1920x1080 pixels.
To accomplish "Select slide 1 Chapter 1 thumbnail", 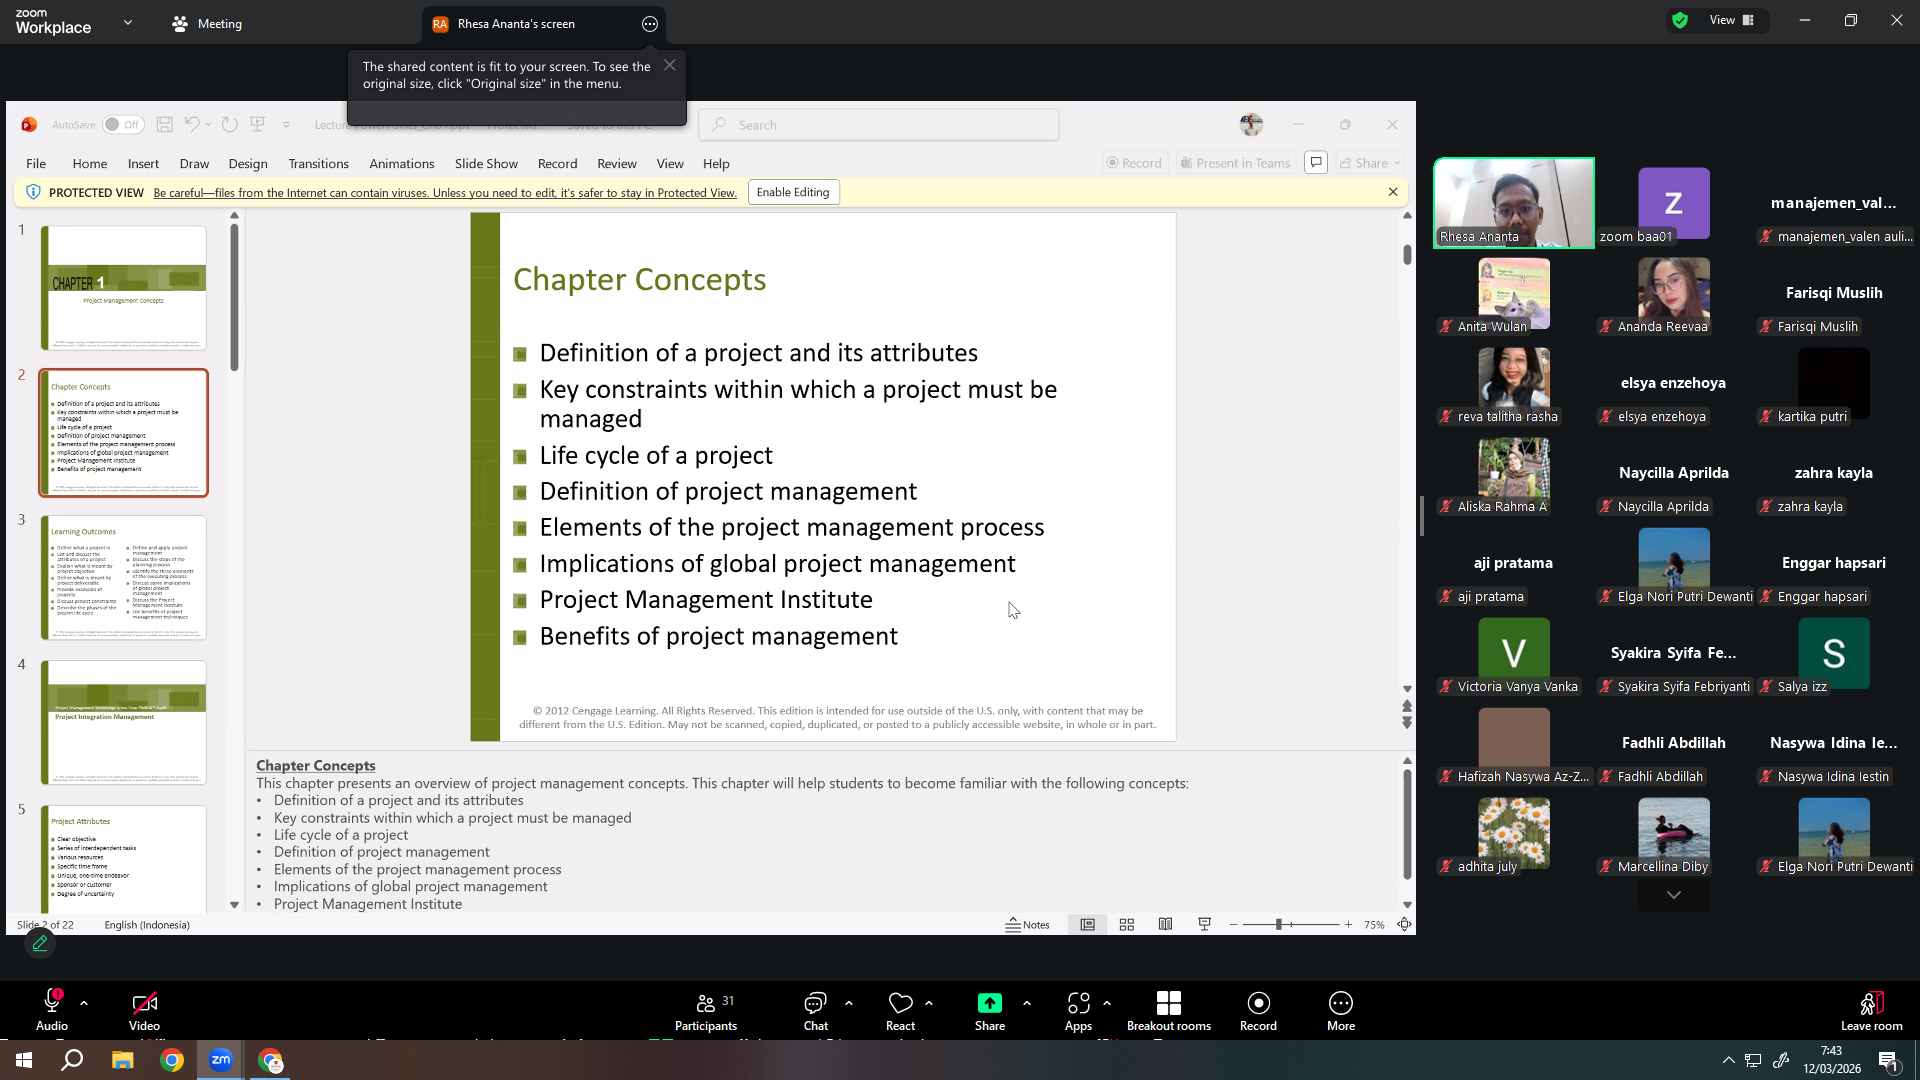I will point(124,287).
